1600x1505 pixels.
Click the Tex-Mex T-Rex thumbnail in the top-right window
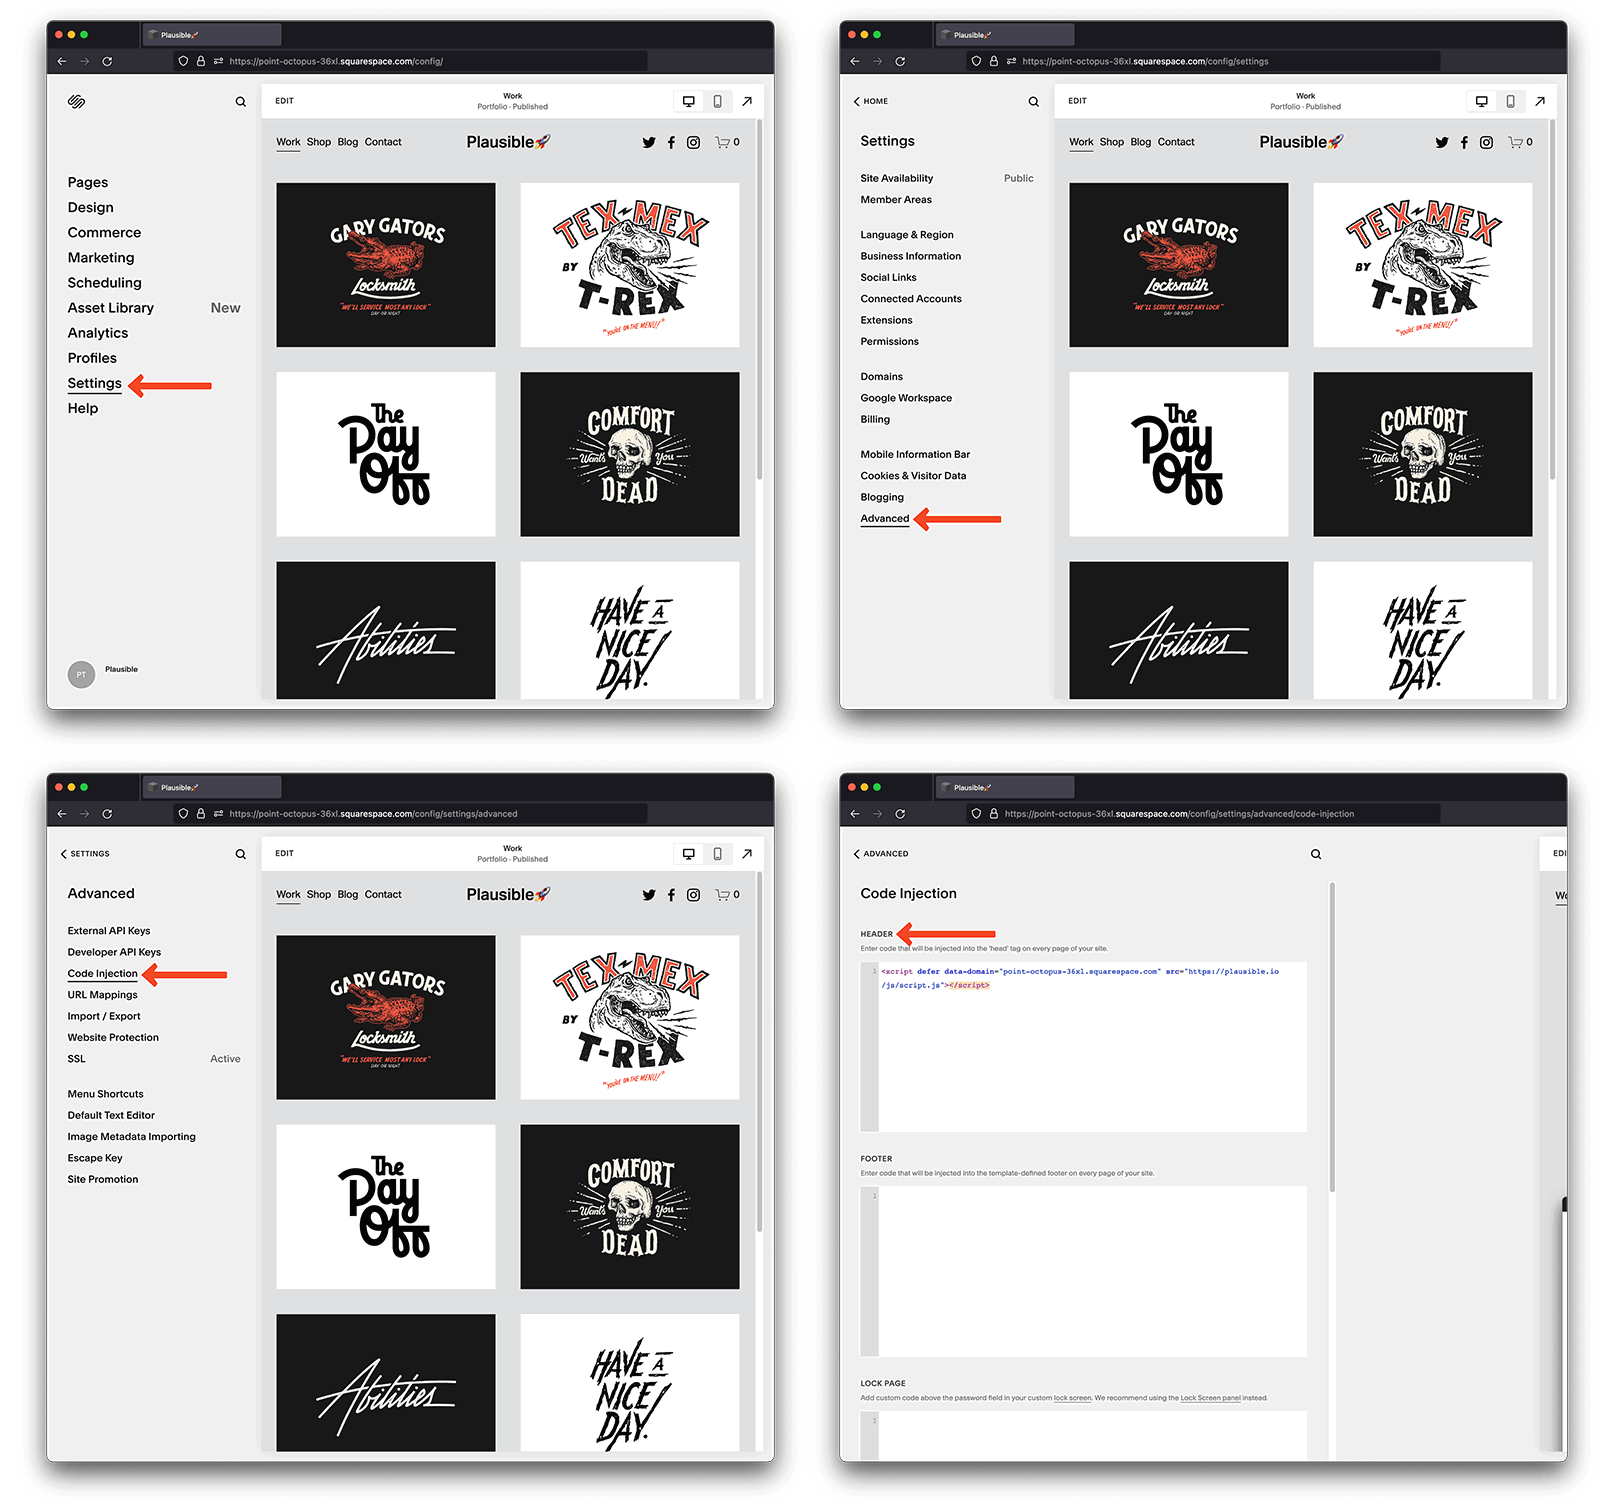1422,265
